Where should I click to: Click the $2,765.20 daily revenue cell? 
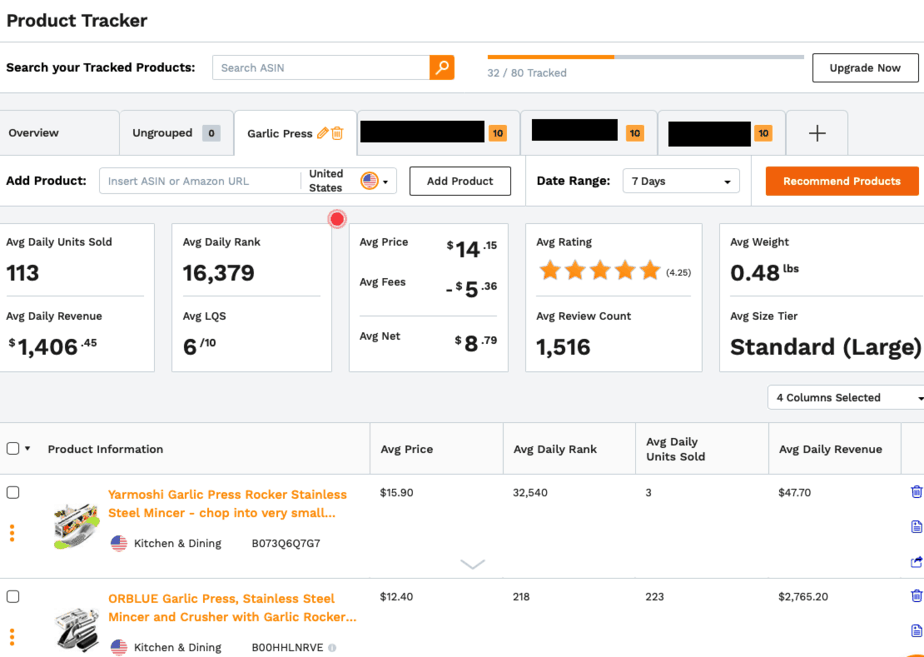(x=803, y=597)
